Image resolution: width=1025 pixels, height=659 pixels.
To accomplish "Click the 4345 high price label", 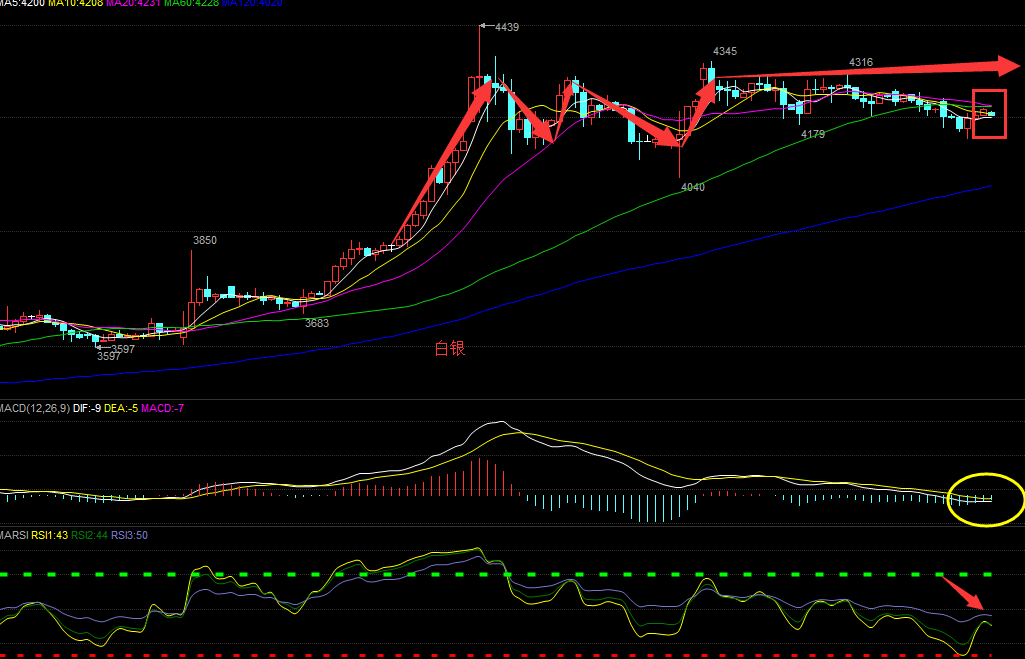I will click(724, 51).
